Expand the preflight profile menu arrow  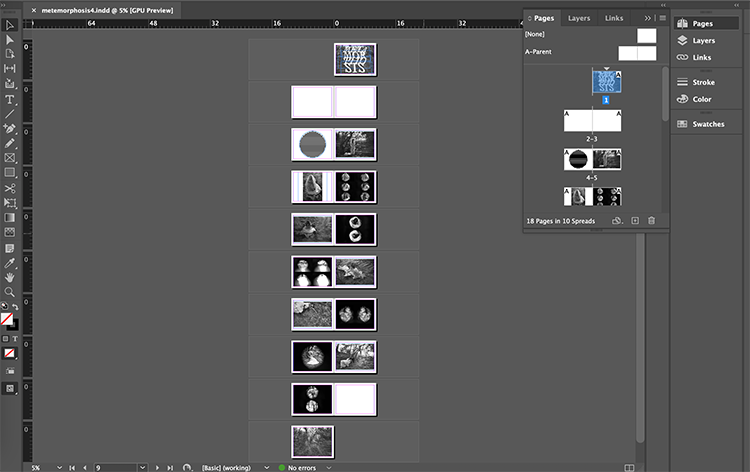point(266,467)
